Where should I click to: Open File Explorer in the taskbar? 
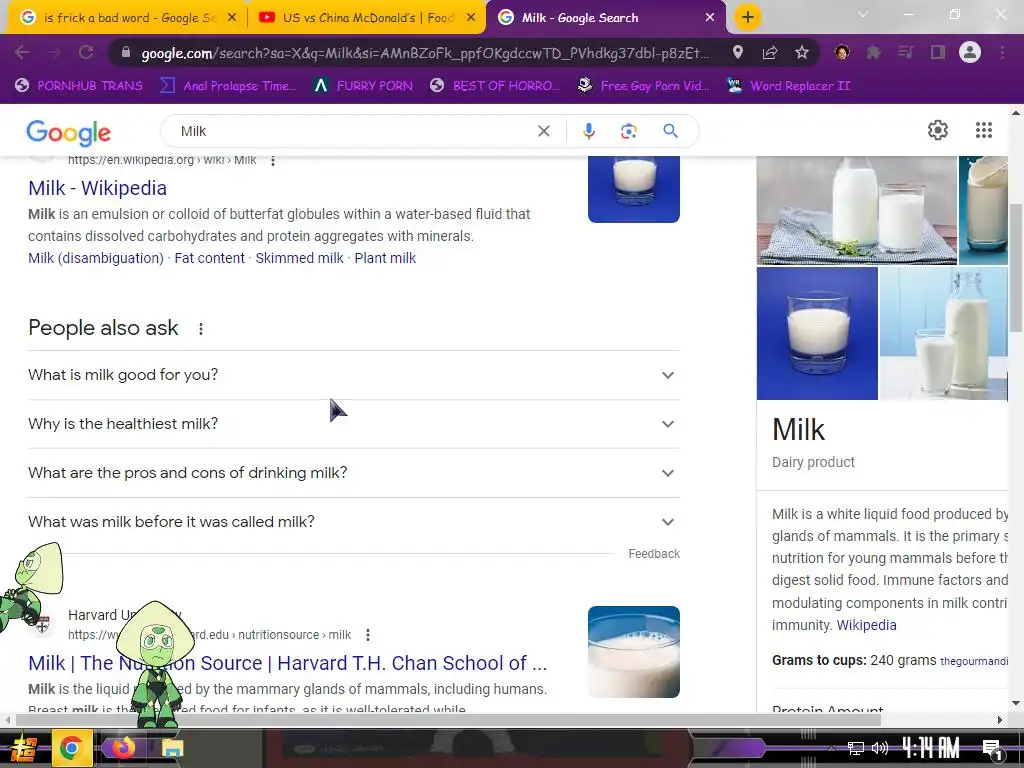(172, 748)
